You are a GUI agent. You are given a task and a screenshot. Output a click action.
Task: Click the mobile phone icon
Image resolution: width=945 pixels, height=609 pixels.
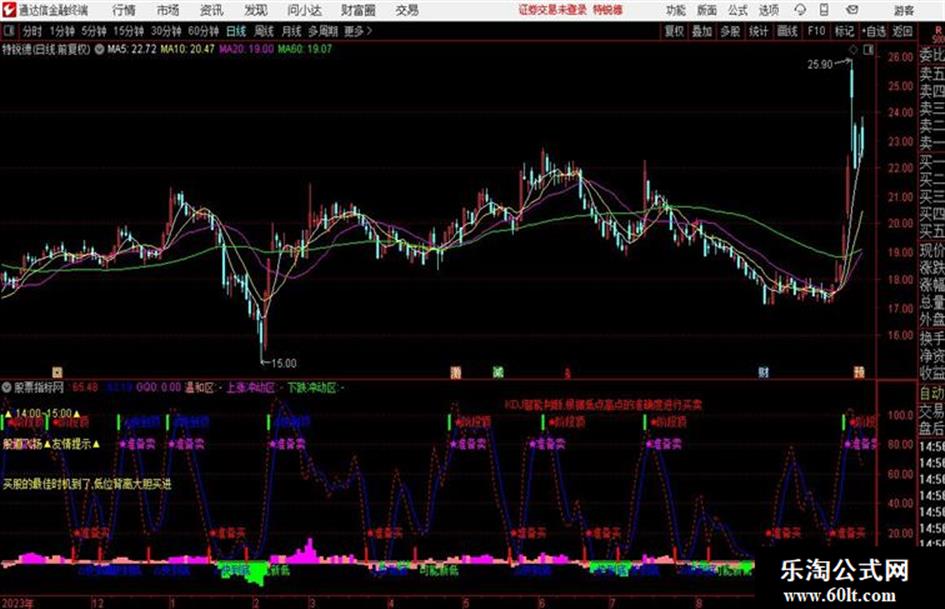[x=824, y=10]
